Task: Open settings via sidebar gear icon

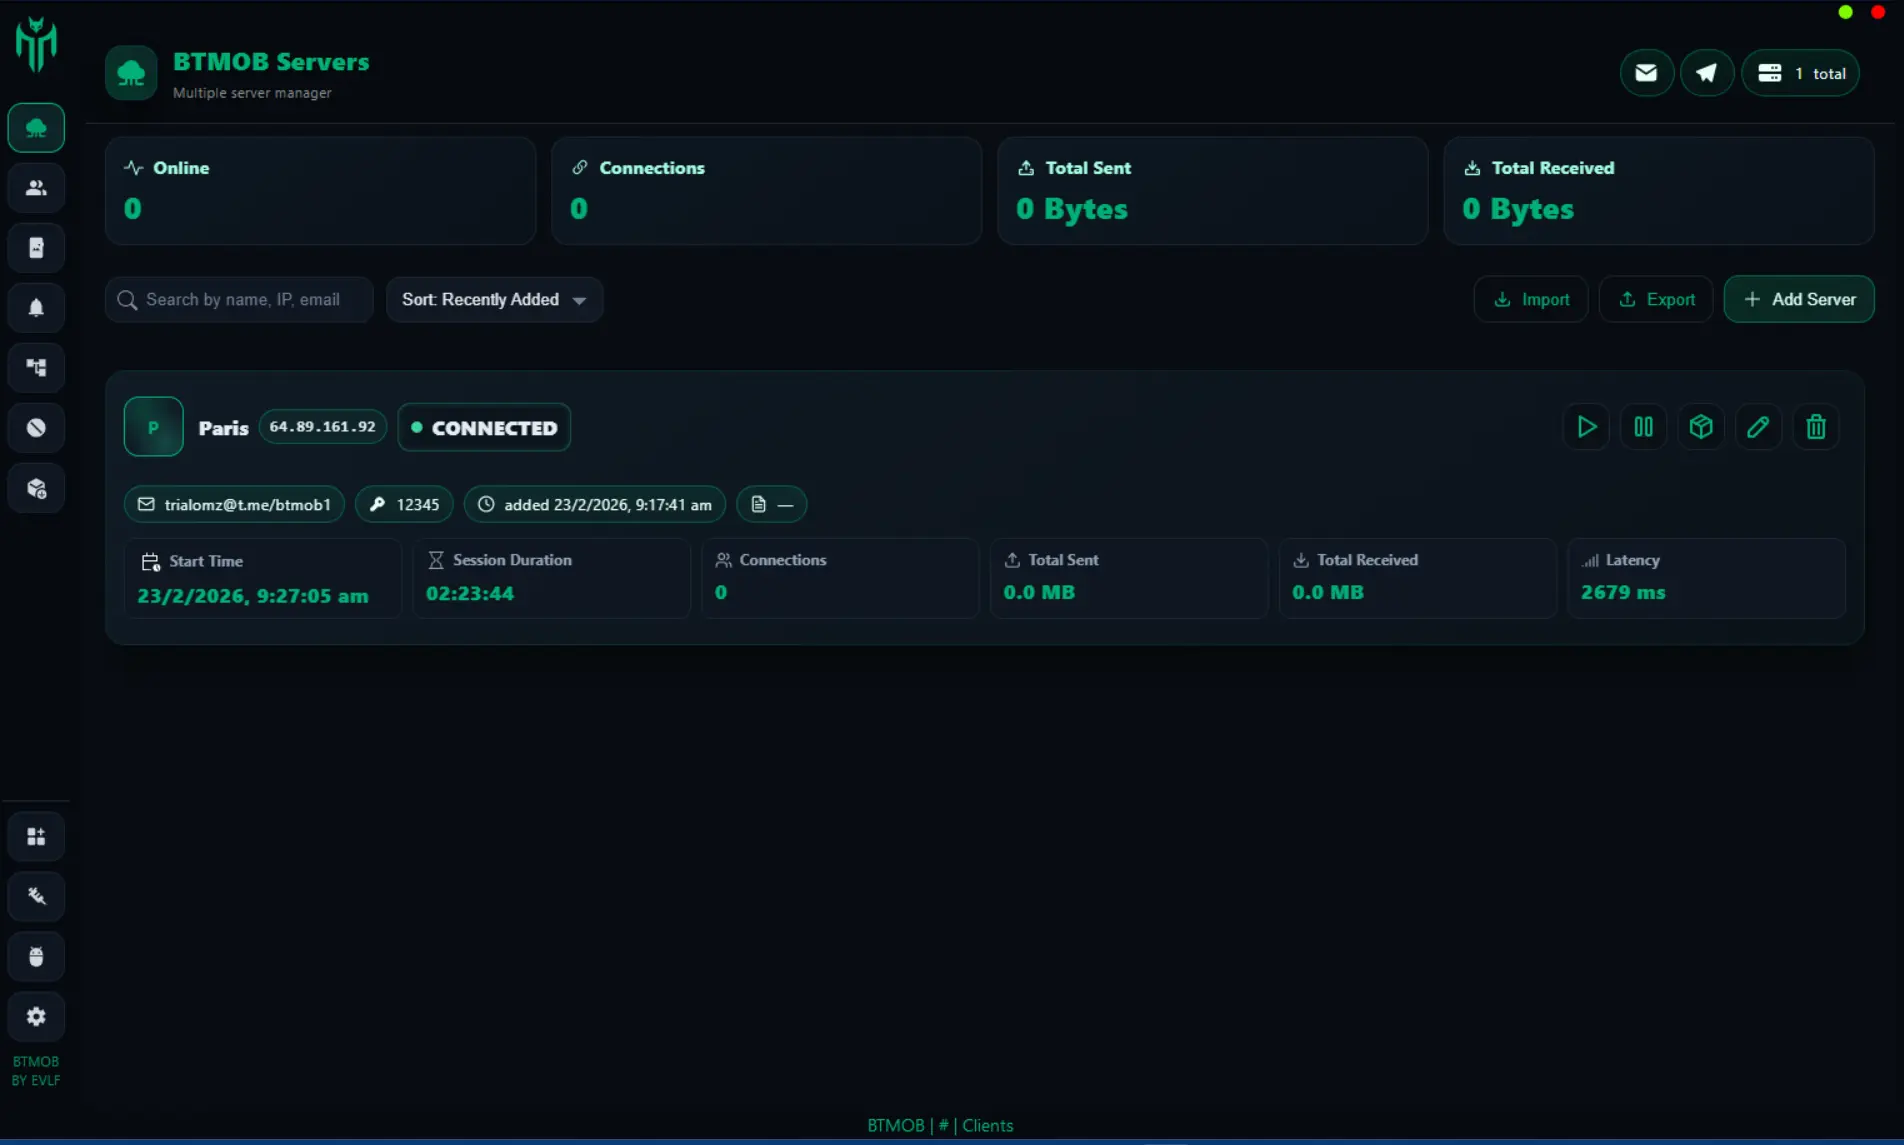Action: tap(36, 1016)
